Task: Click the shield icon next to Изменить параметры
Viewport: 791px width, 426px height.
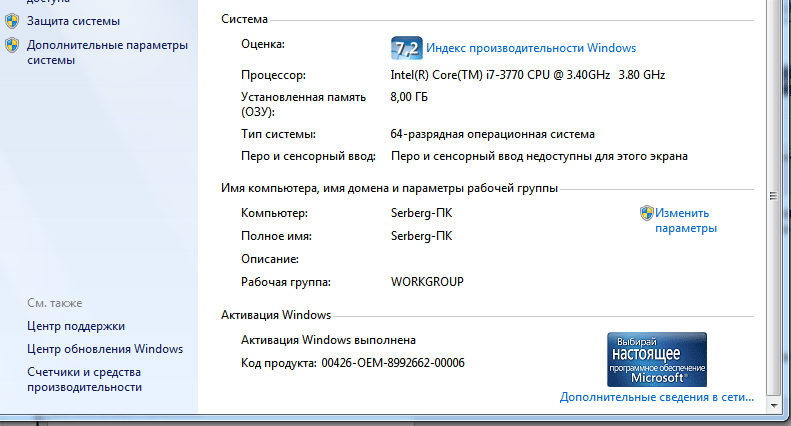Action: pos(647,213)
